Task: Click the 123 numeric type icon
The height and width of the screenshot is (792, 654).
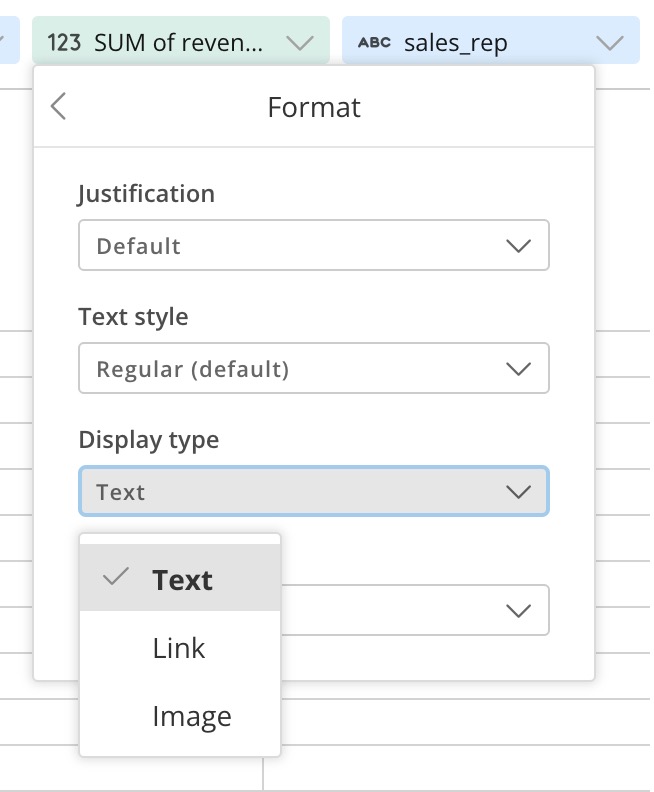Action: (x=64, y=42)
